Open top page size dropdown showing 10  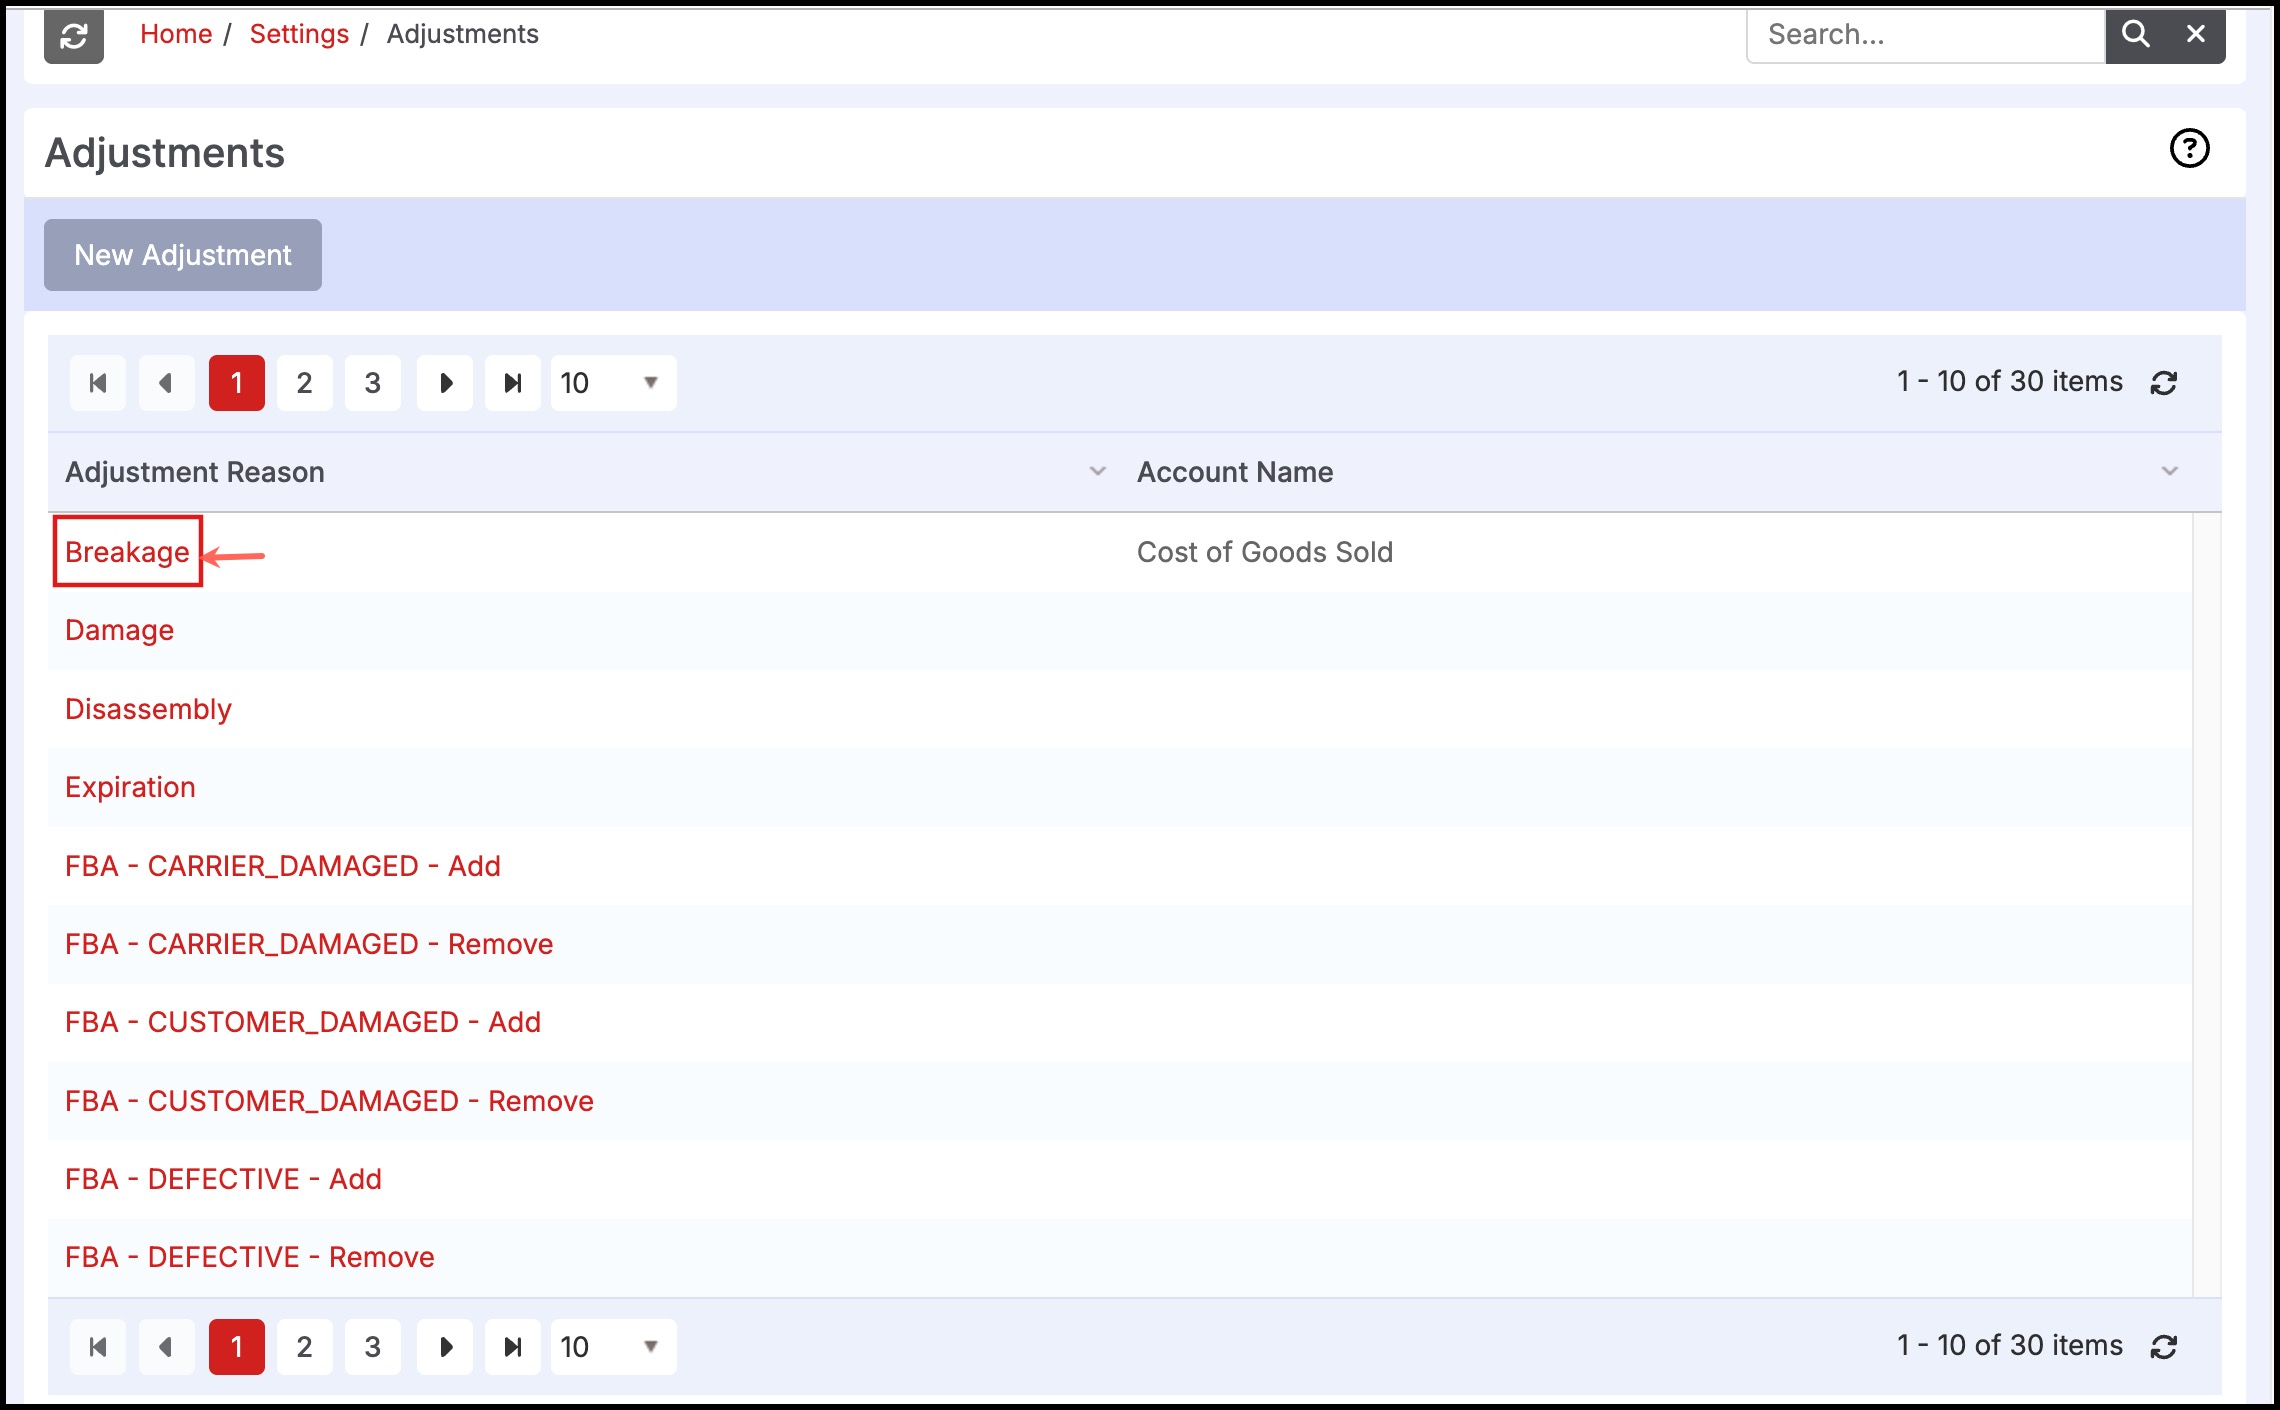click(613, 383)
